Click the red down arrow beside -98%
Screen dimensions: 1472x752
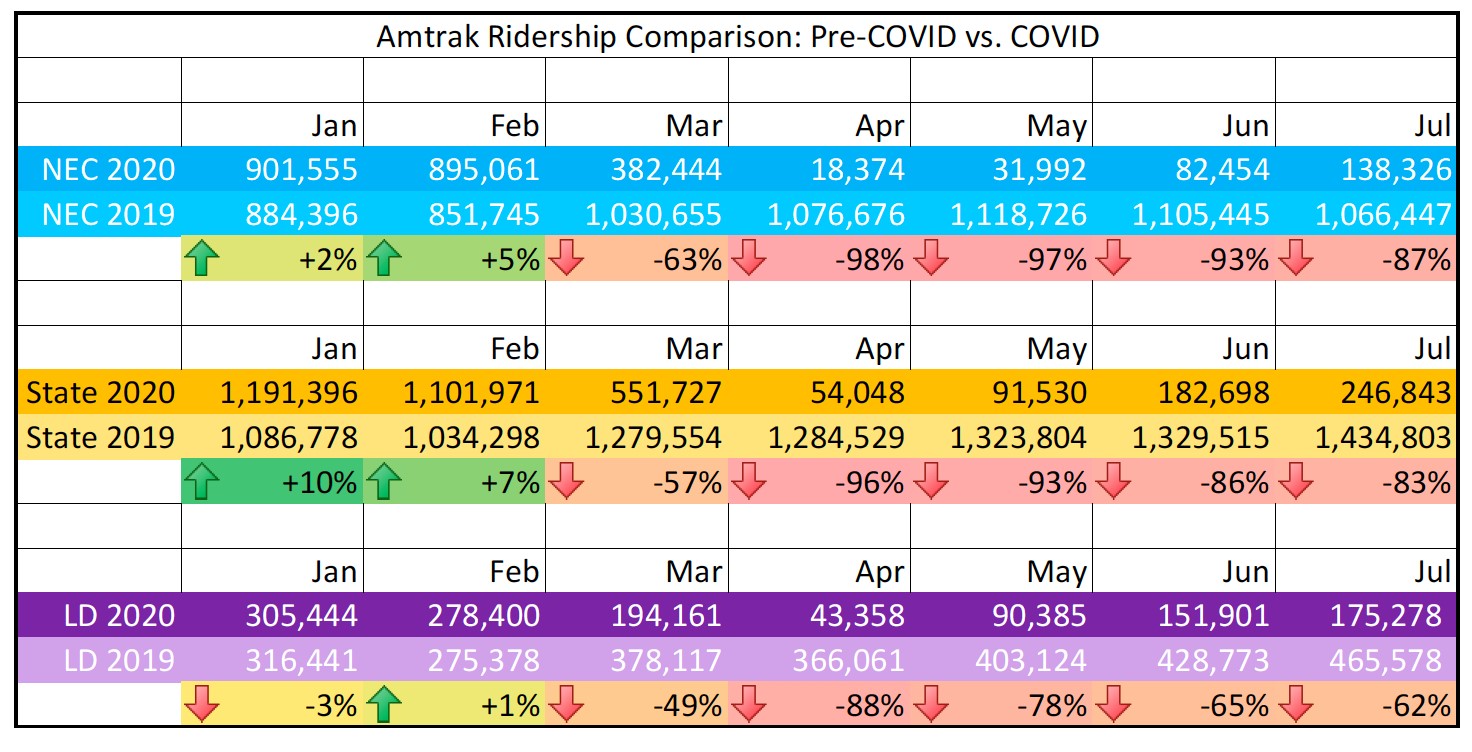pos(750,261)
